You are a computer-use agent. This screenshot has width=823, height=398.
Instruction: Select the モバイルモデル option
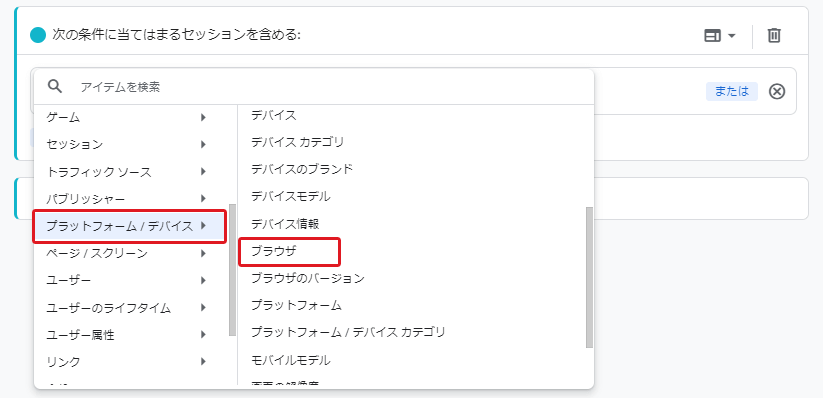tap(290, 360)
